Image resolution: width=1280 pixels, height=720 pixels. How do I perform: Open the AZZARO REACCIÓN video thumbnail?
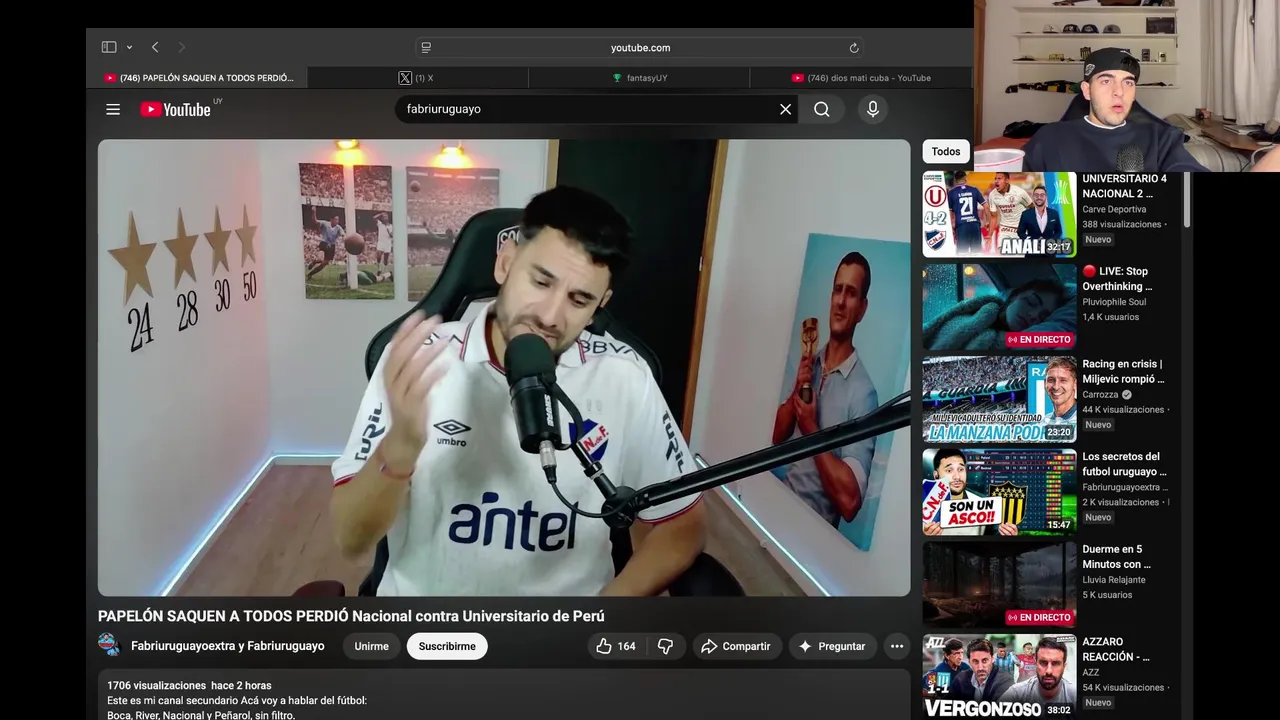pos(999,677)
